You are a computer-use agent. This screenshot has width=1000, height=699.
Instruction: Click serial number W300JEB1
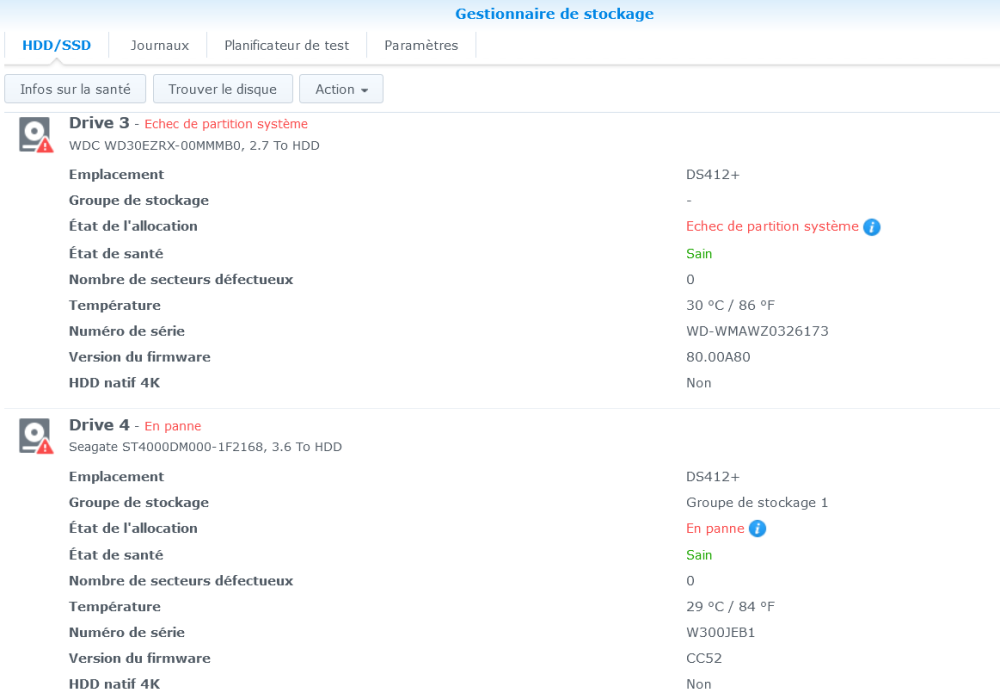click(x=721, y=633)
